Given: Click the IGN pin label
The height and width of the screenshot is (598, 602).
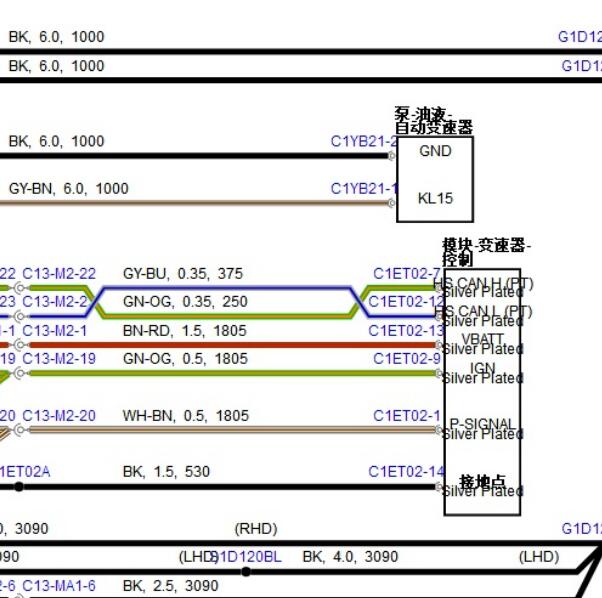Looking at the screenshot, I should click(482, 368).
